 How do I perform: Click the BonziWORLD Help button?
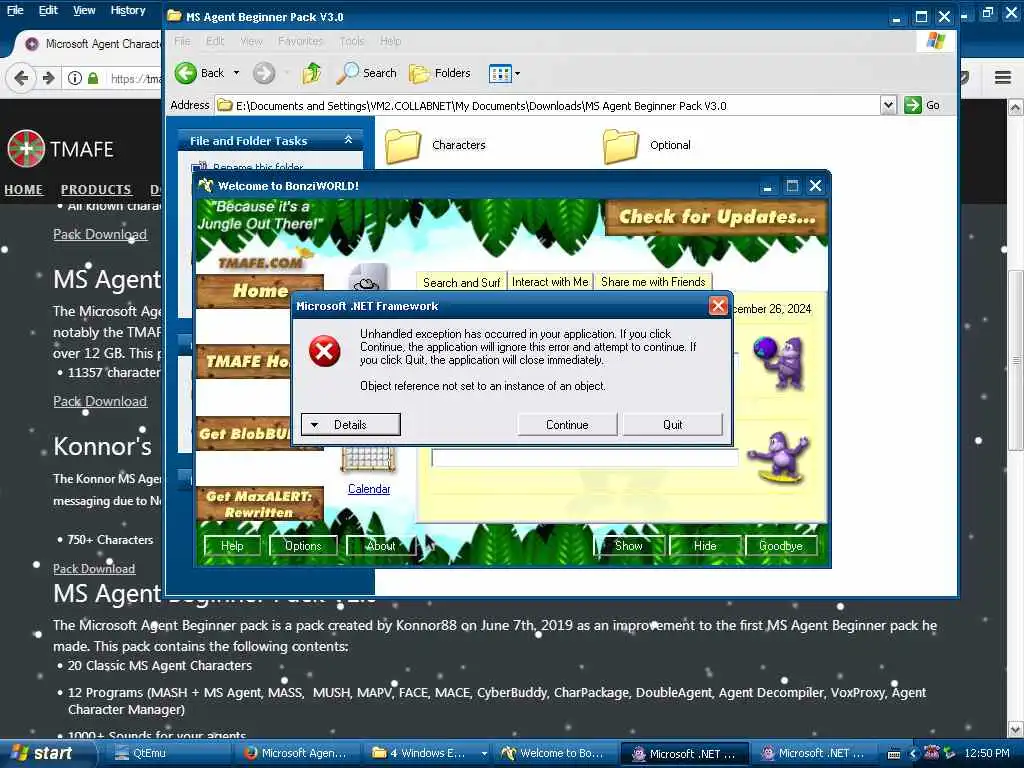click(232, 545)
